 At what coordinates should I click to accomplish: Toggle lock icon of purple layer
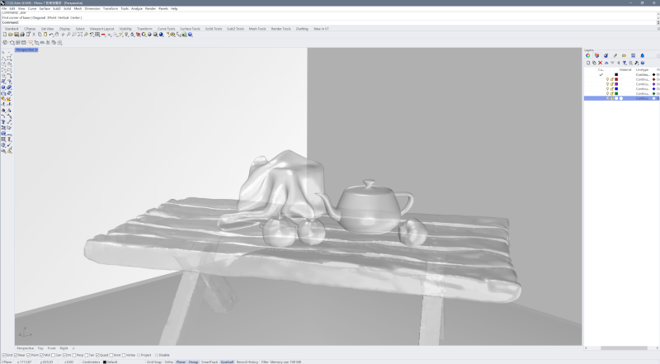pos(612,84)
